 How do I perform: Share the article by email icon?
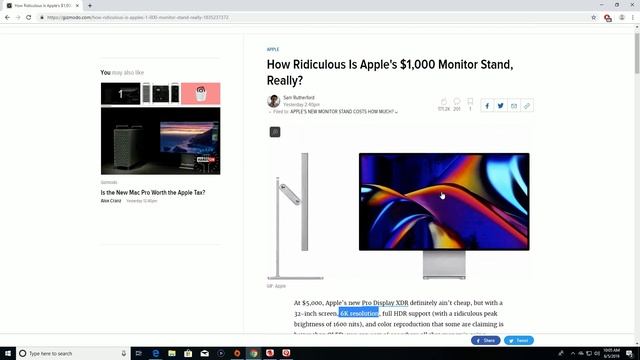click(514, 106)
